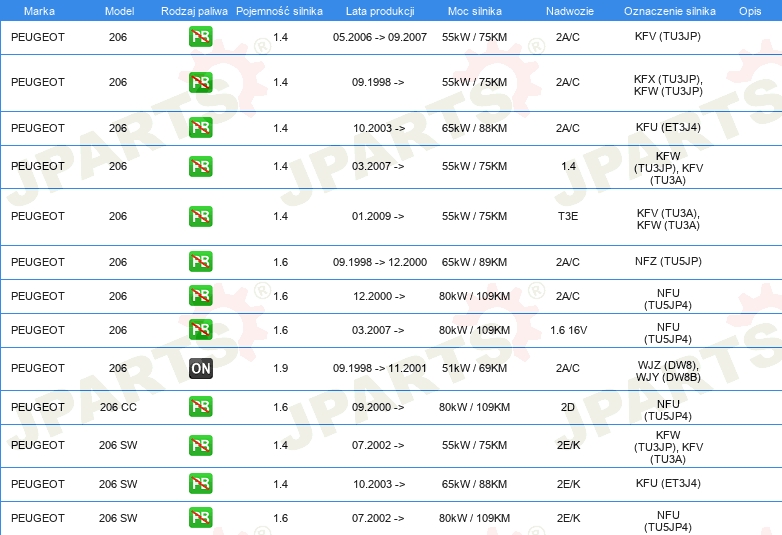Select power value 65kW / 89KM
This screenshot has width=782, height=535.
pyautogui.click(x=474, y=262)
